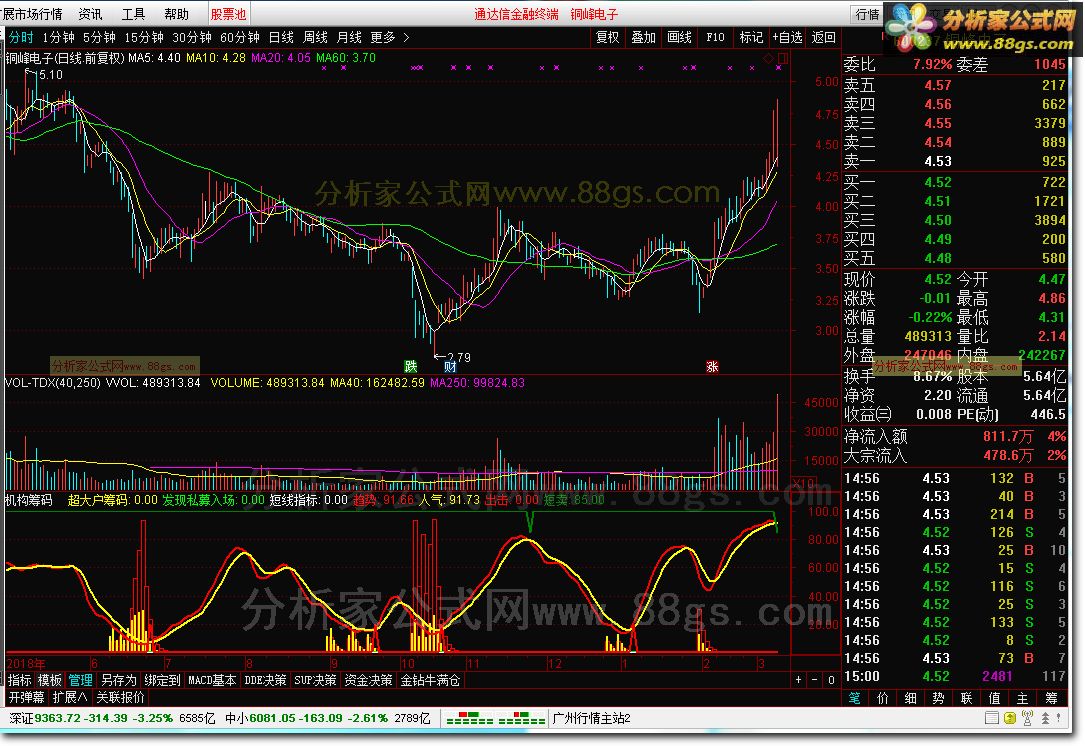This screenshot has width=1085, height=746.
Task: Select 金钻牛满仓 indicator template
Action: point(430,680)
